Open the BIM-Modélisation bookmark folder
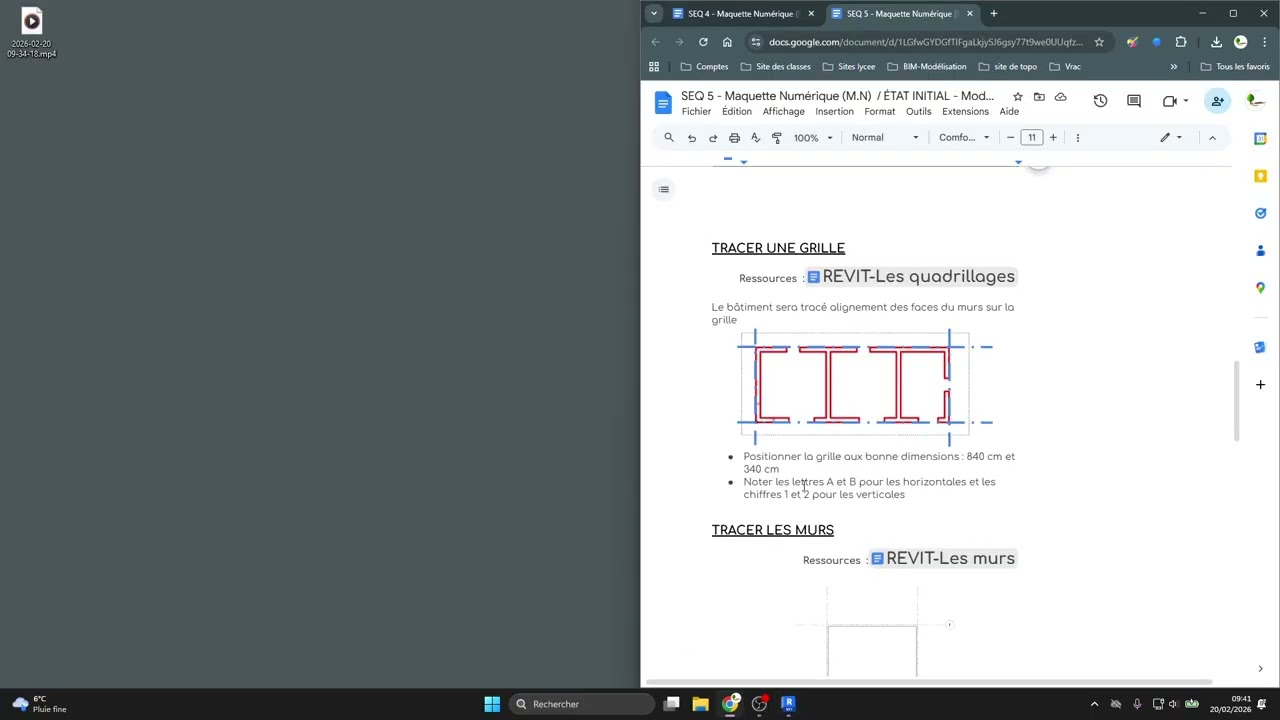This screenshot has height=720, width=1280. (x=926, y=67)
